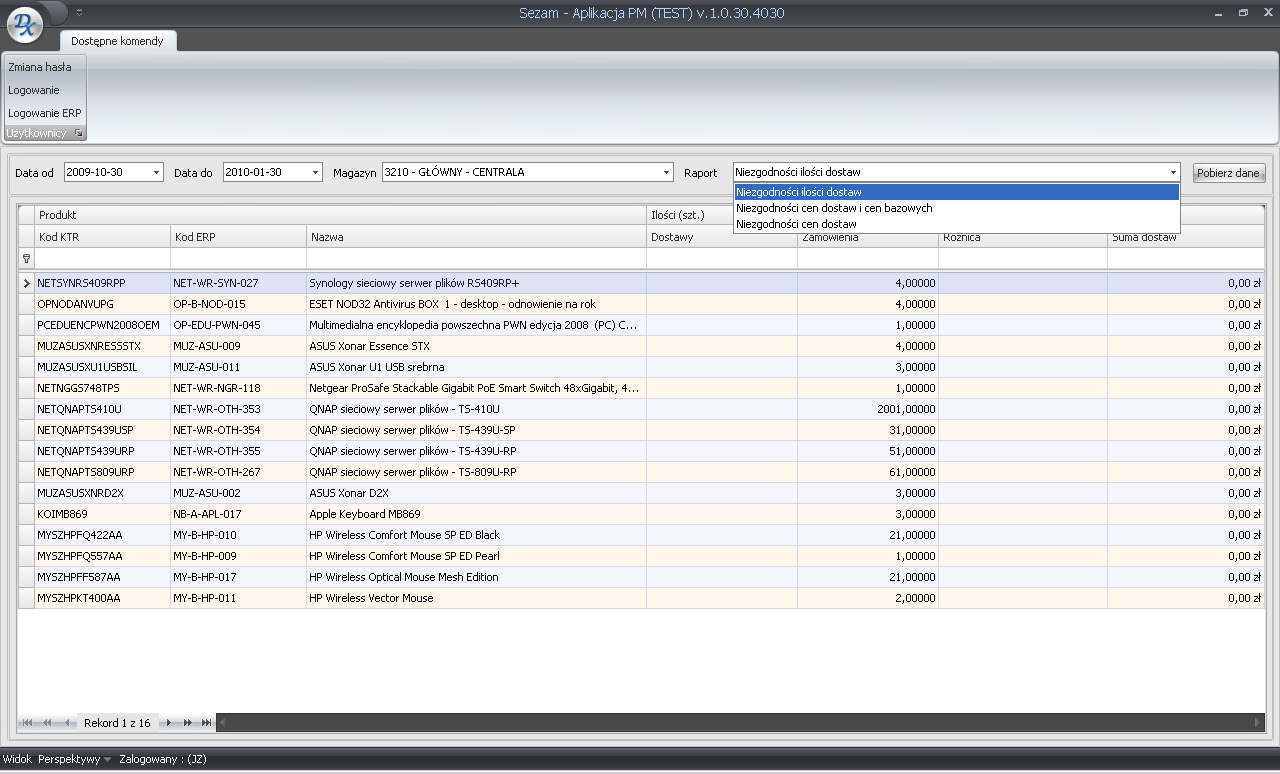1280x774 pixels.
Task: Collapse the Raport dropdown via its arrow
Action: (x=1173, y=173)
